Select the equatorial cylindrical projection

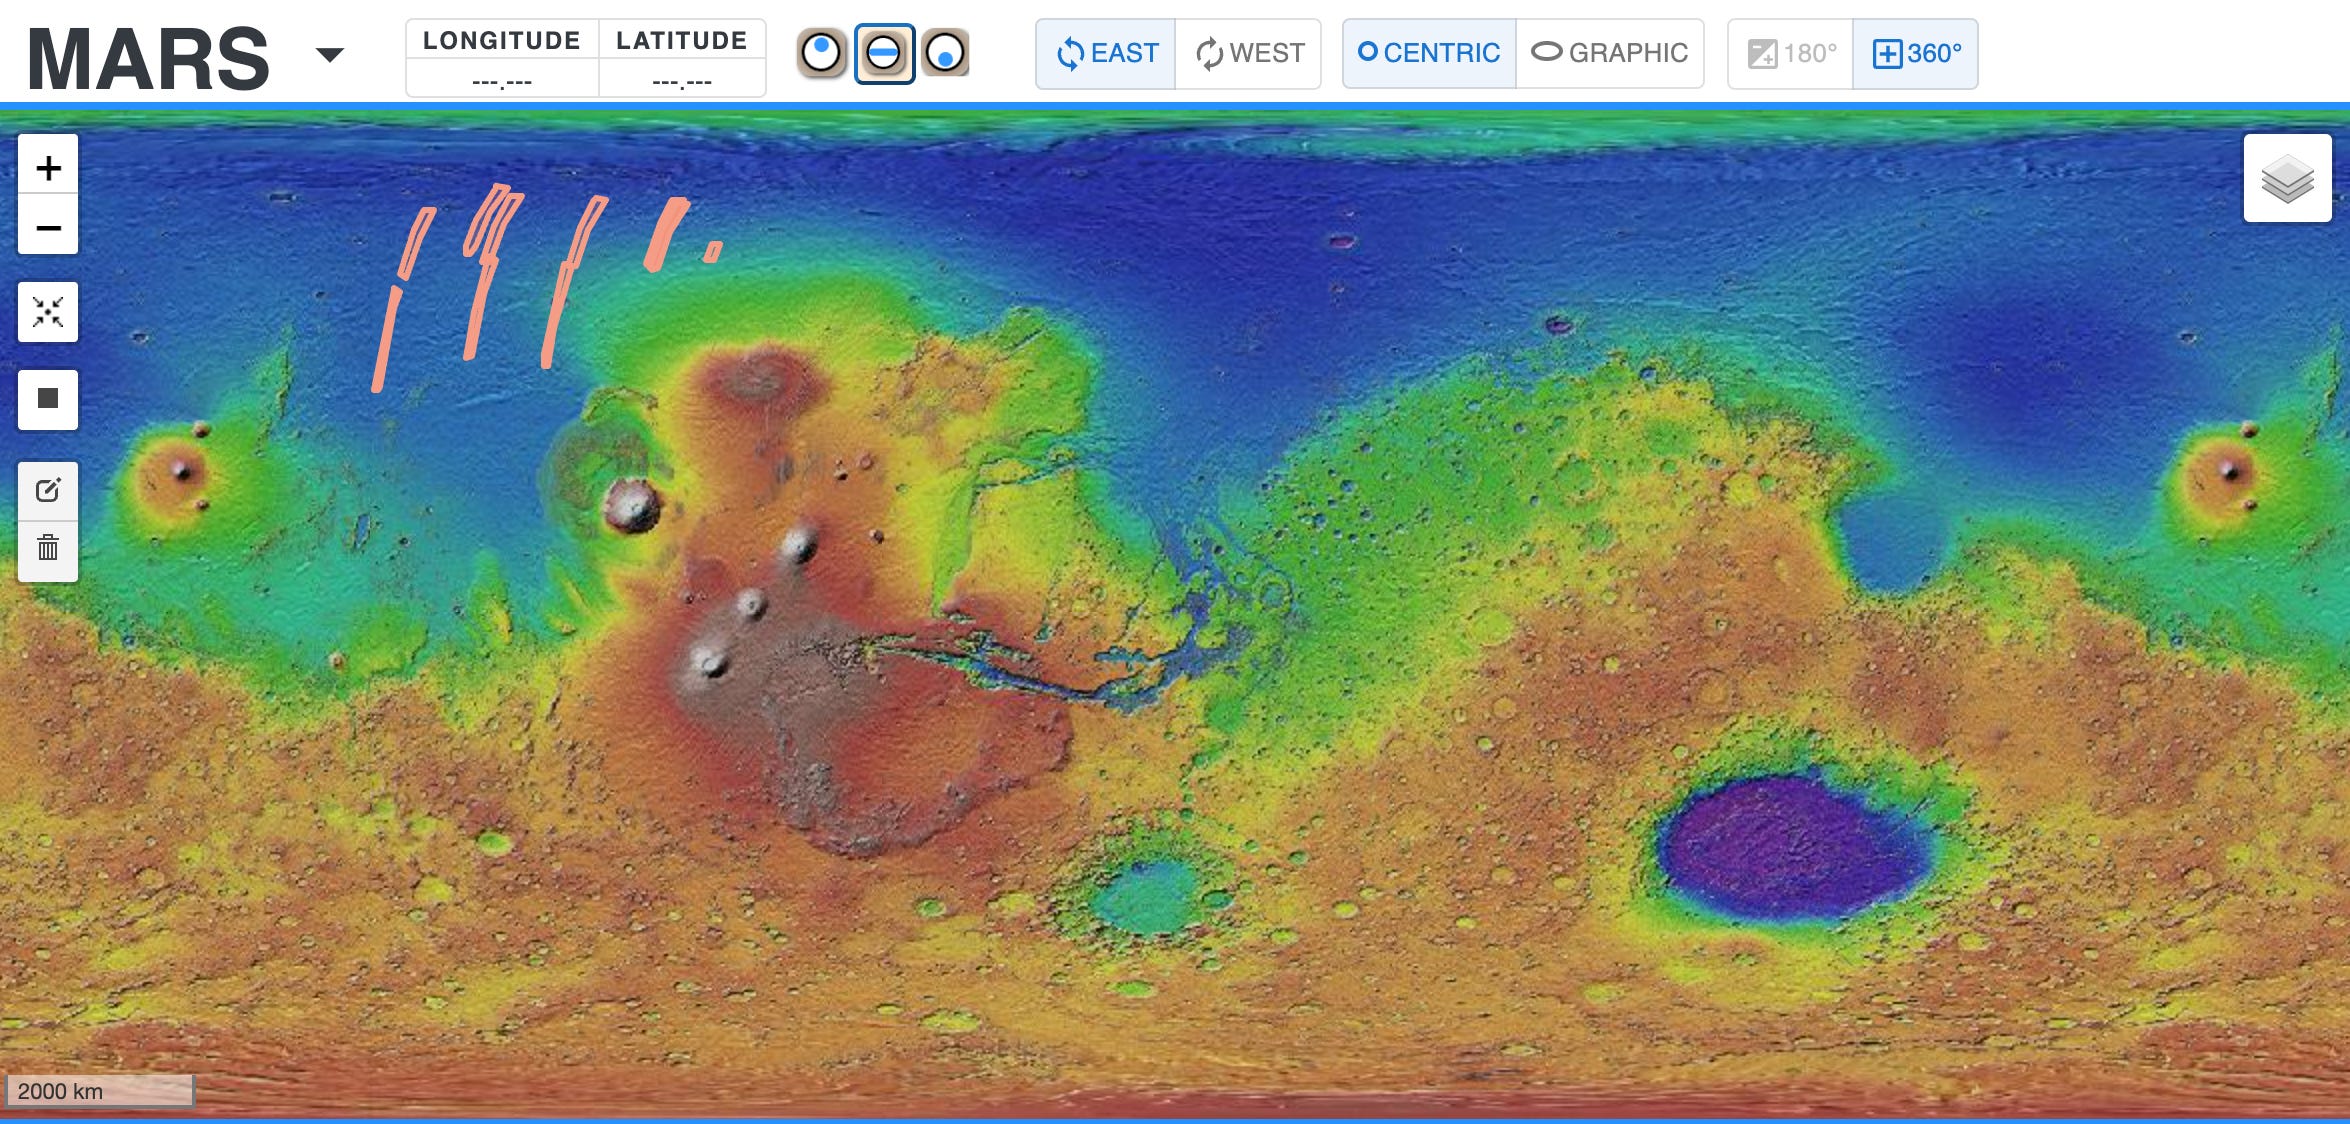884,53
